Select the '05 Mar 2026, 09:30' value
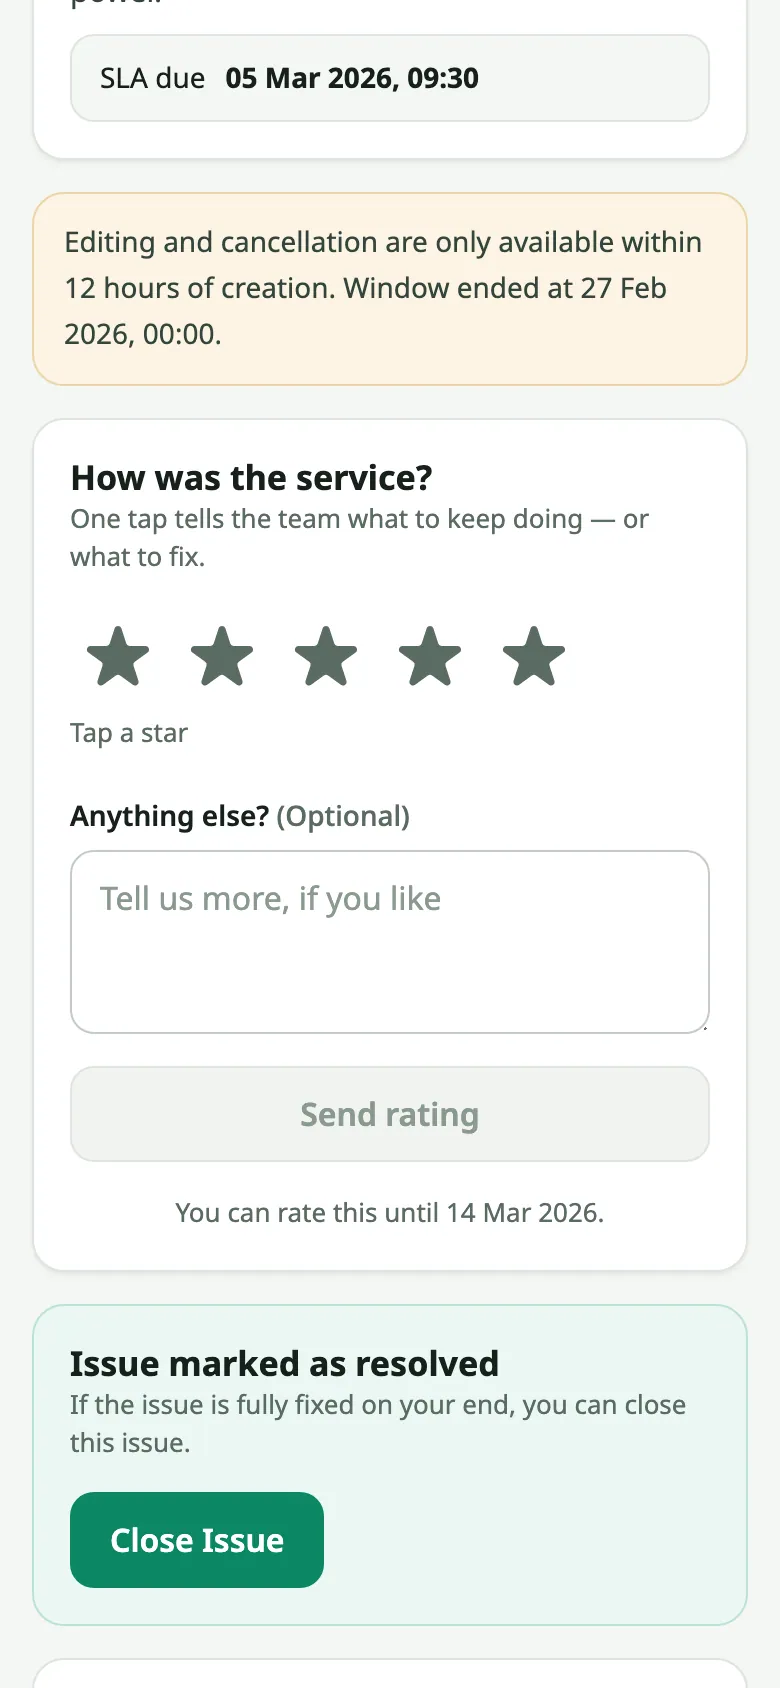 click(352, 78)
